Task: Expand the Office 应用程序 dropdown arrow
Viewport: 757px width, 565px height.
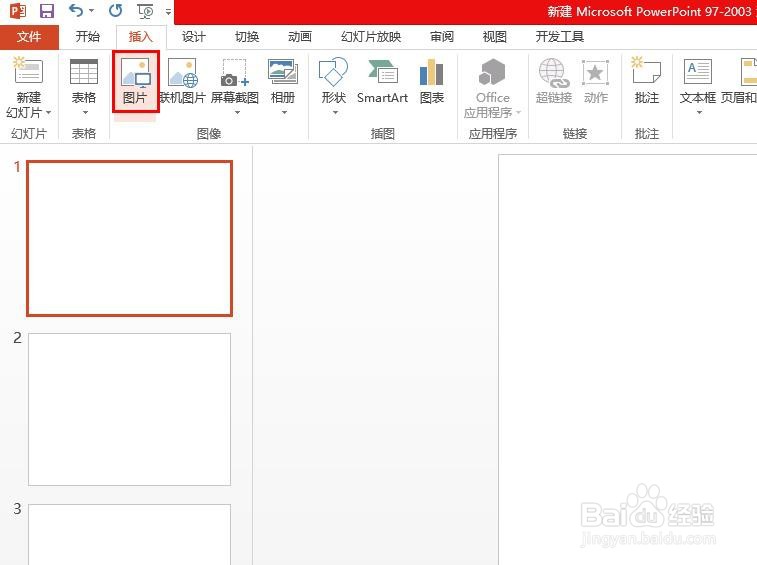Action: tap(519, 113)
